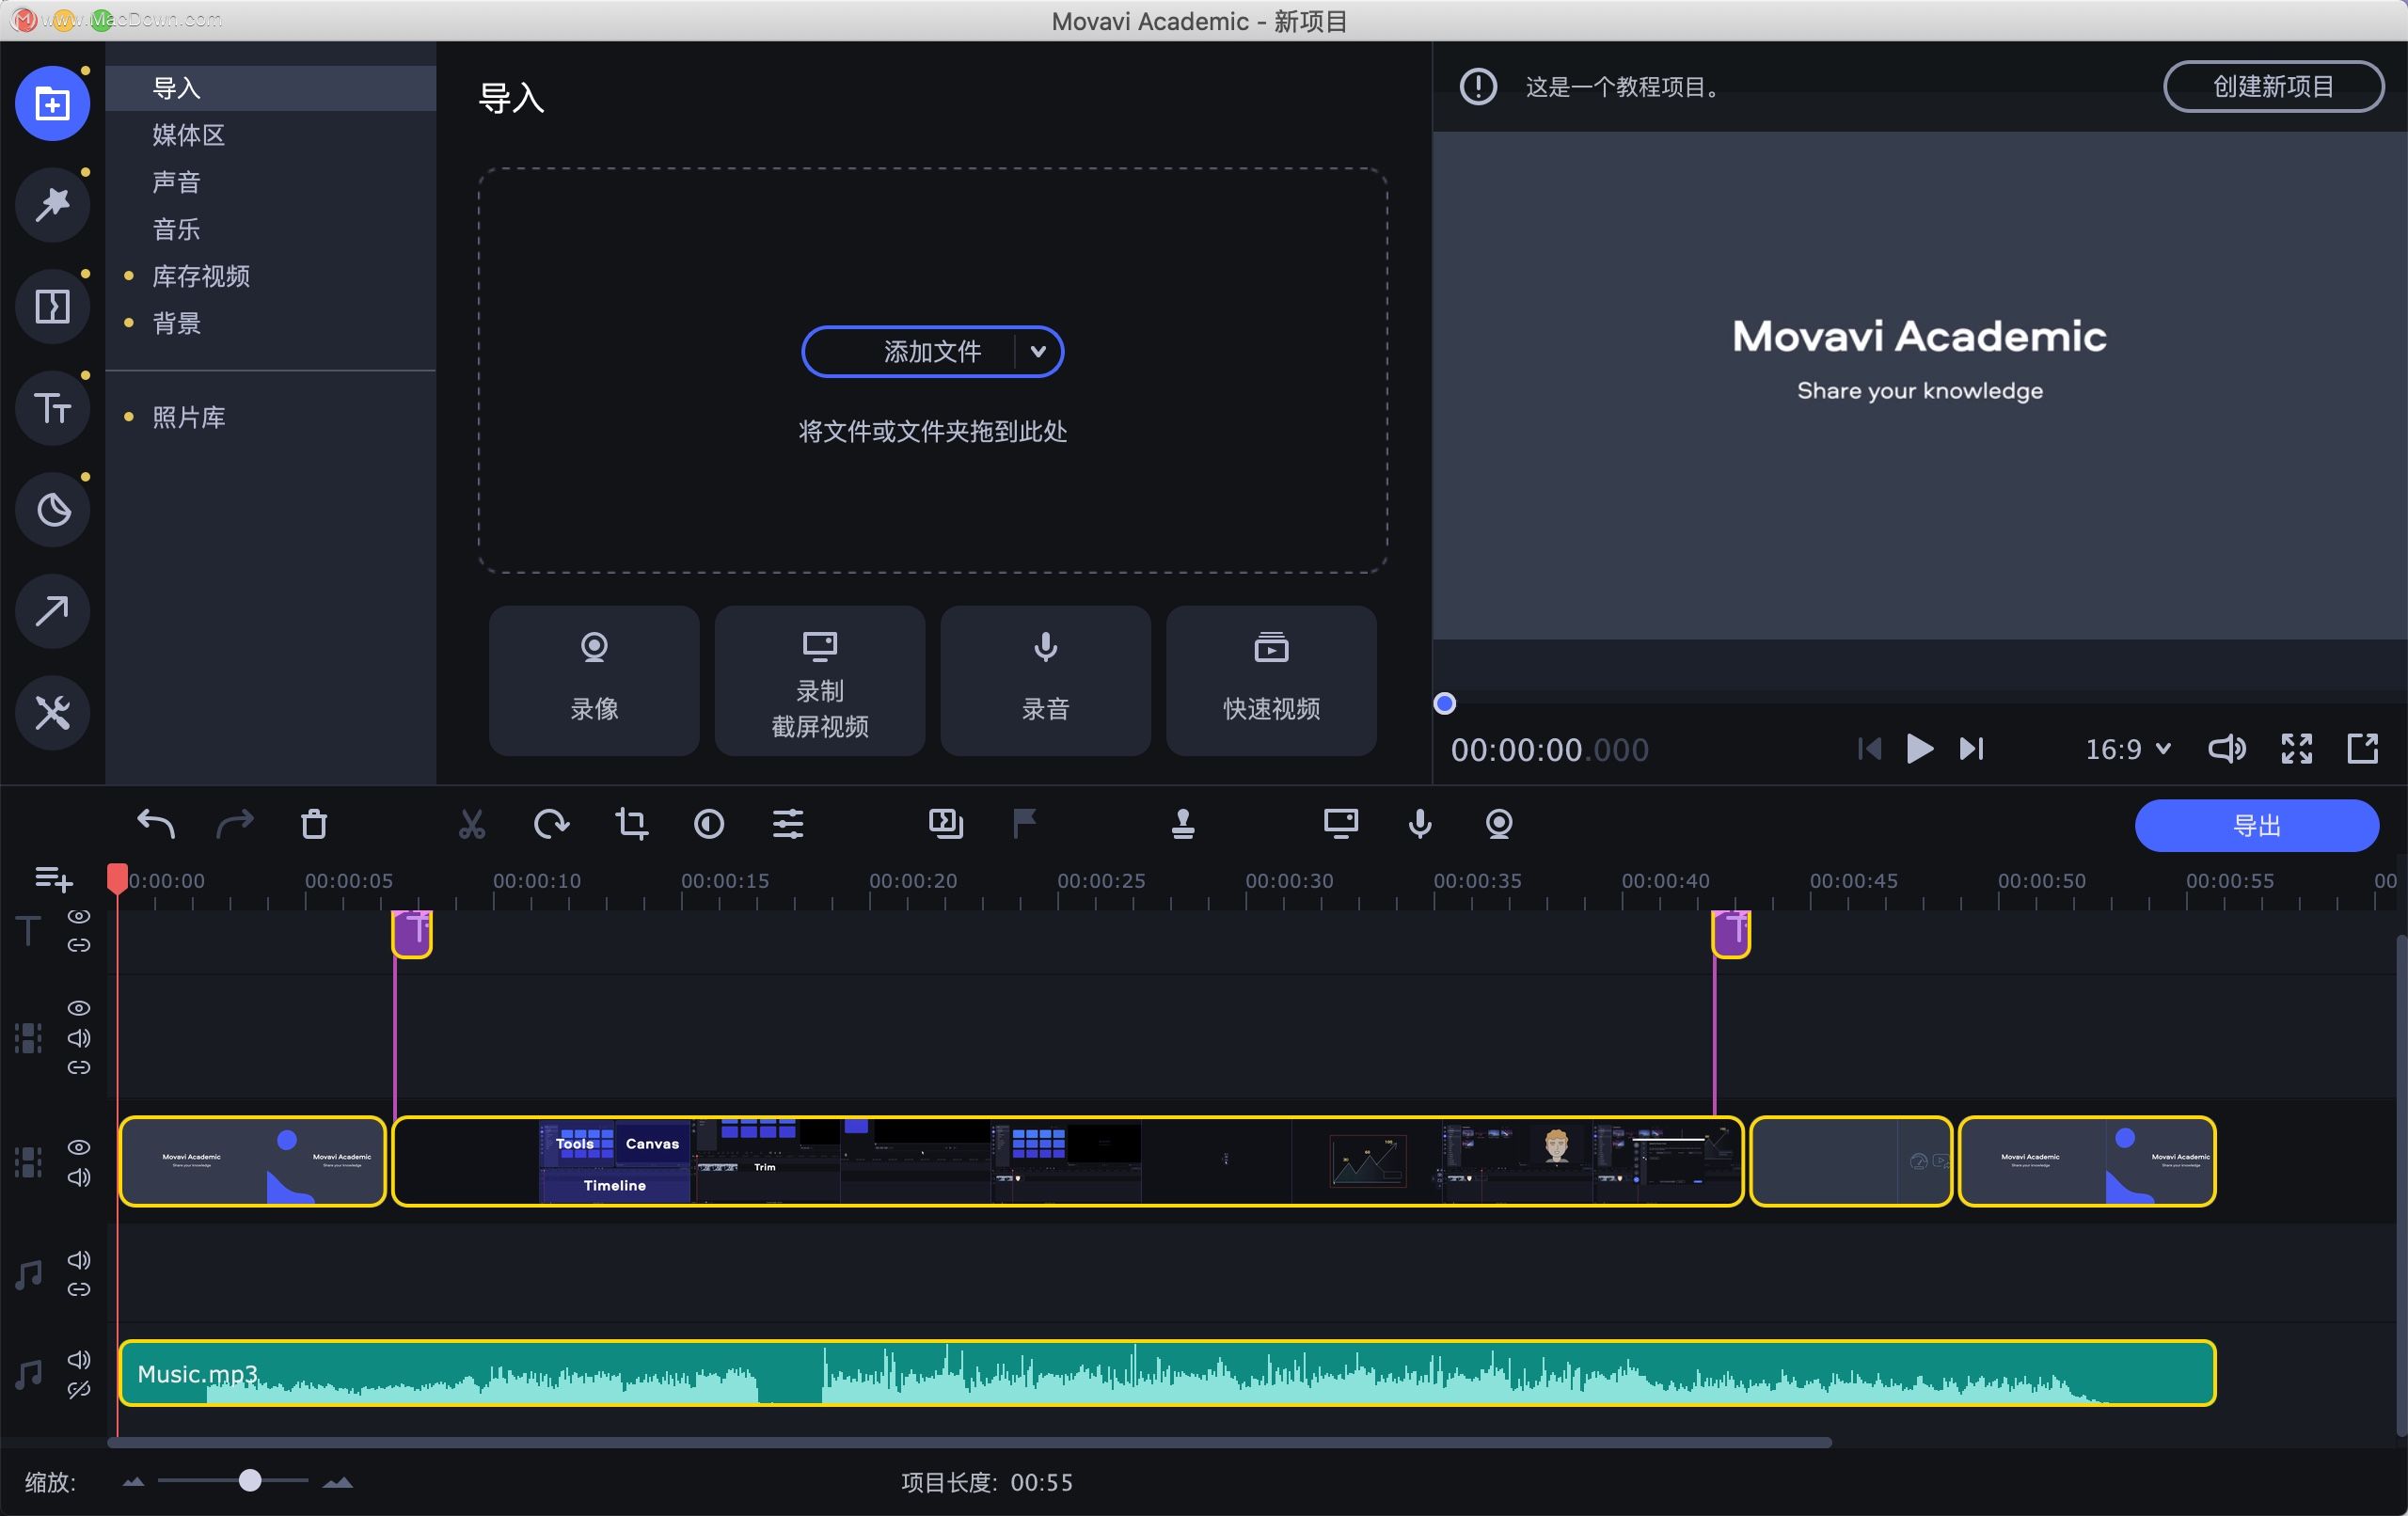
Task: Hide the main video track
Action: coord(79,1147)
